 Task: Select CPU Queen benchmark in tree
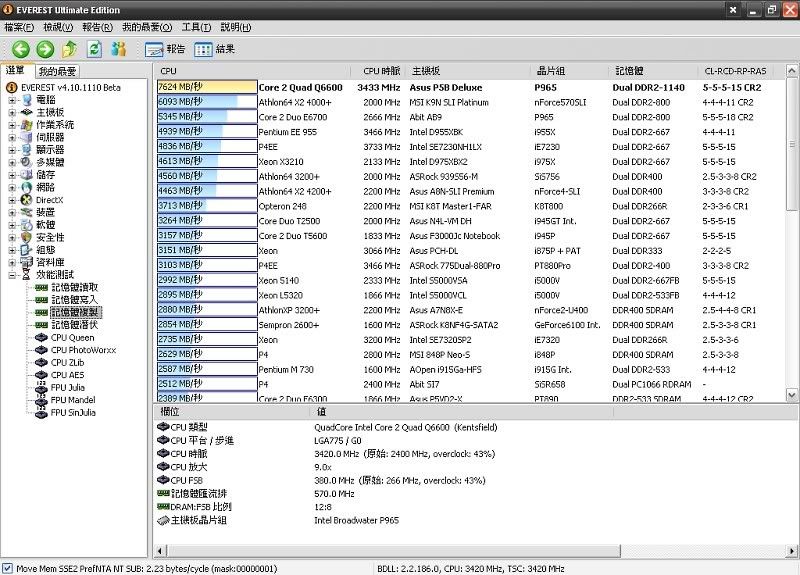click(x=75, y=337)
